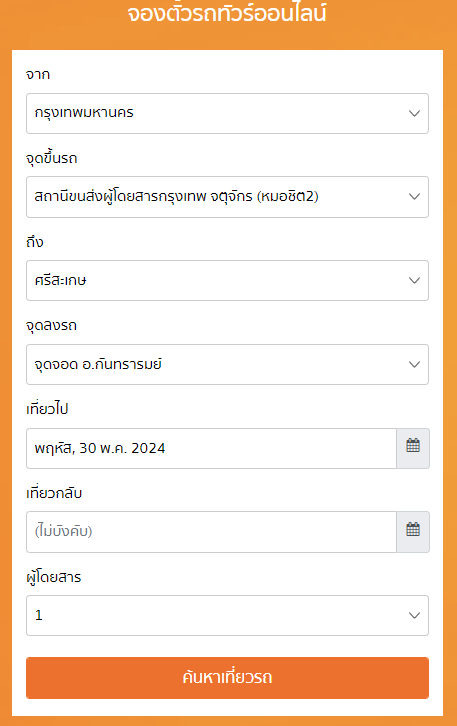457x726 pixels.
Task: Open the ผู้โดยสาร passenger number dropdown
Action: 227,615
